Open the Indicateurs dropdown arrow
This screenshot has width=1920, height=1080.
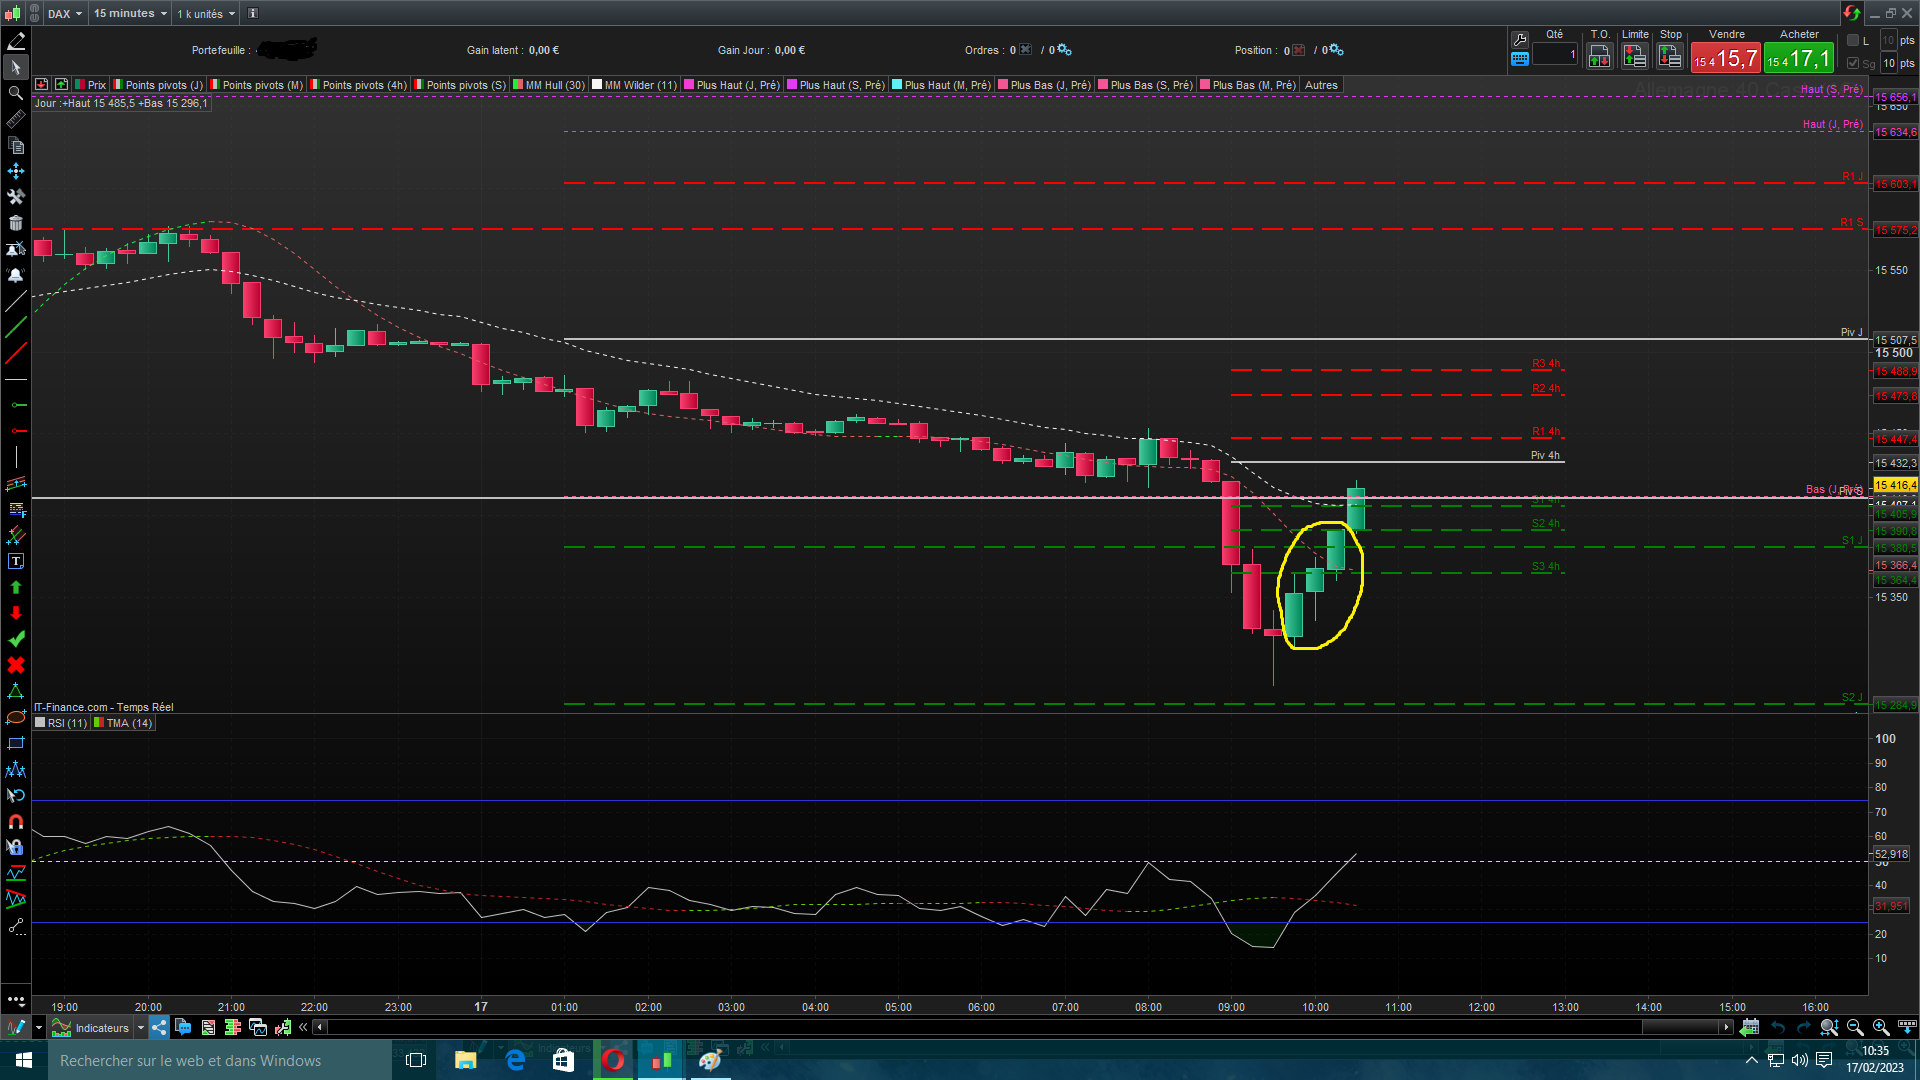tap(141, 1028)
